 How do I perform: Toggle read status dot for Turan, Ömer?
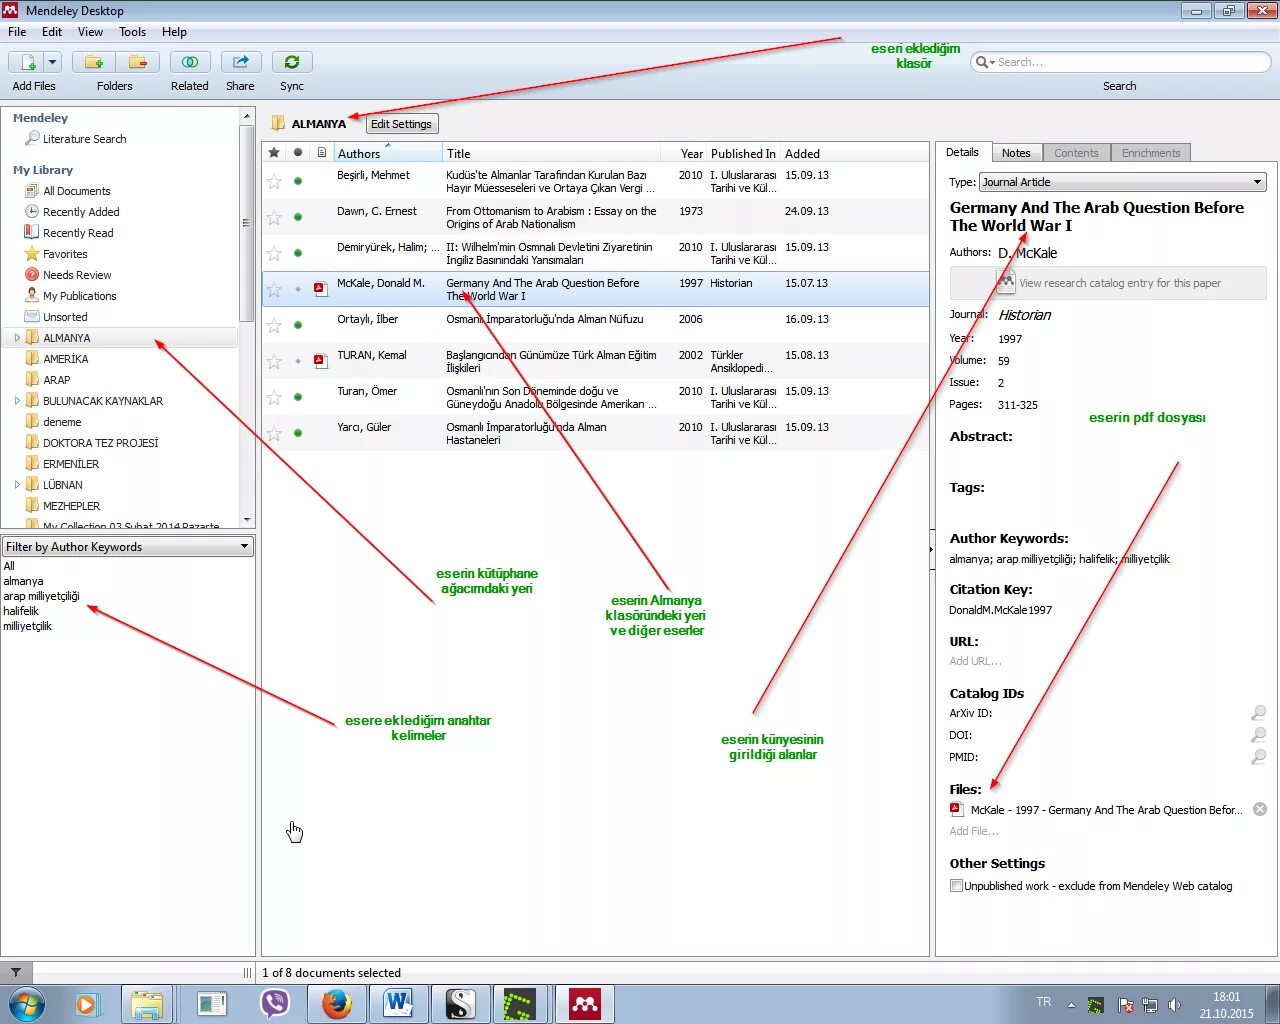pyautogui.click(x=298, y=397)
